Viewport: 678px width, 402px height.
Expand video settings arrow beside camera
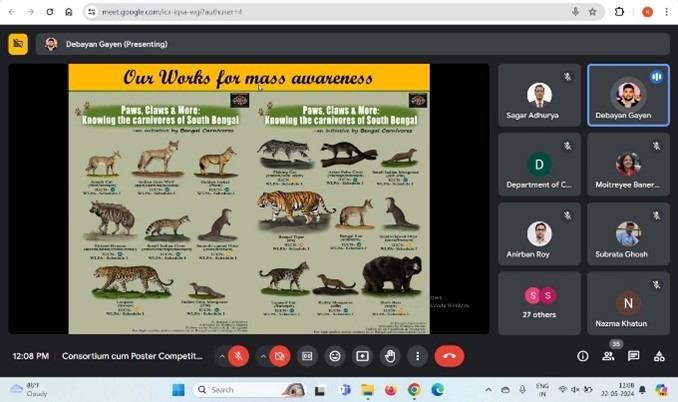[263, 356]
